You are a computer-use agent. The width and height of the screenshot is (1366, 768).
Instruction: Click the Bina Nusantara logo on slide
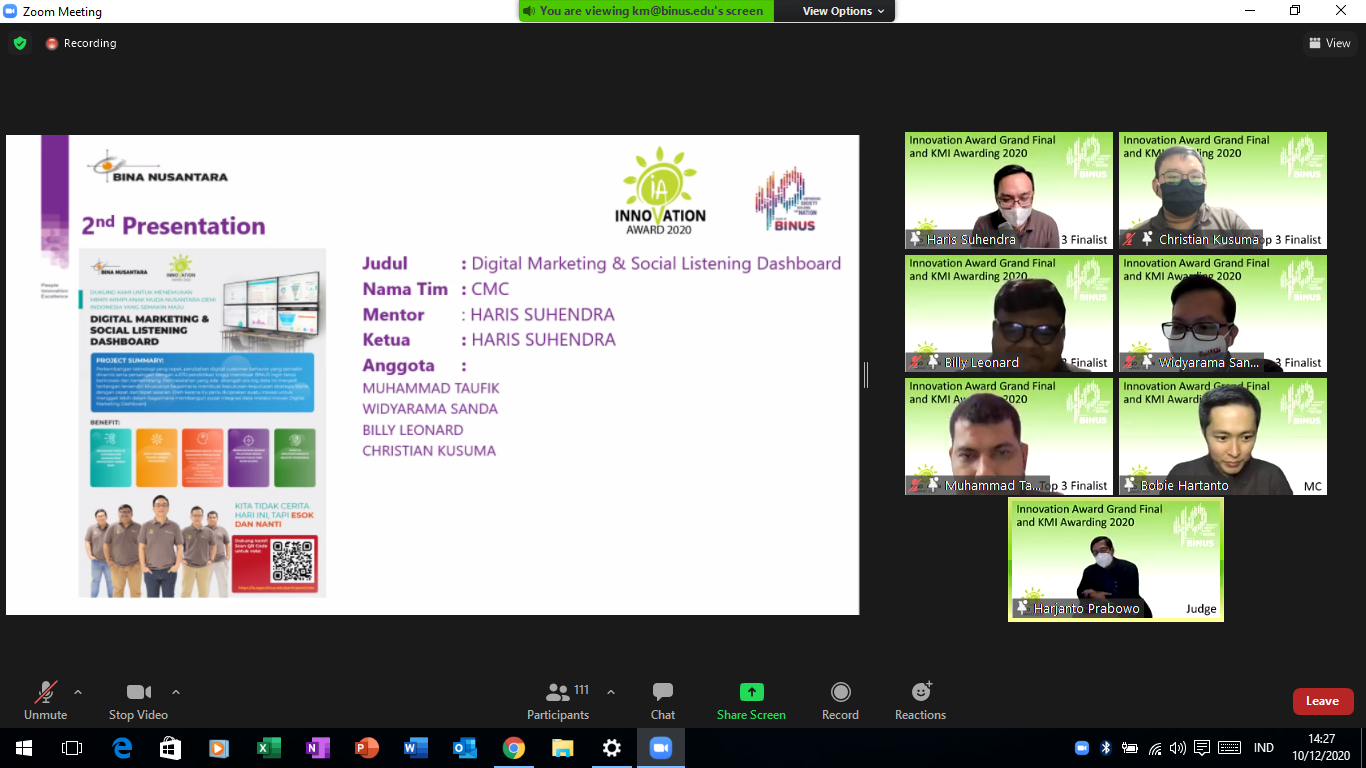[157, 167]
